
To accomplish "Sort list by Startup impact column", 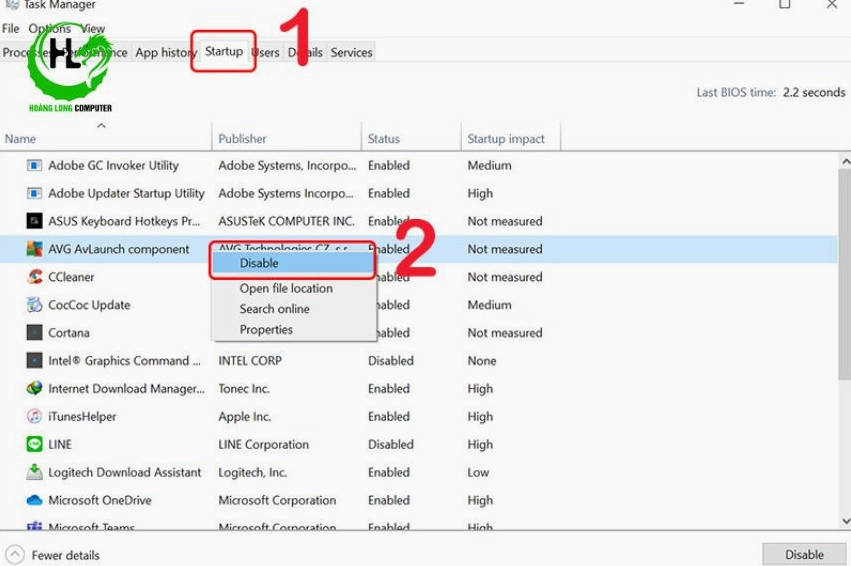I will [506, 139].
